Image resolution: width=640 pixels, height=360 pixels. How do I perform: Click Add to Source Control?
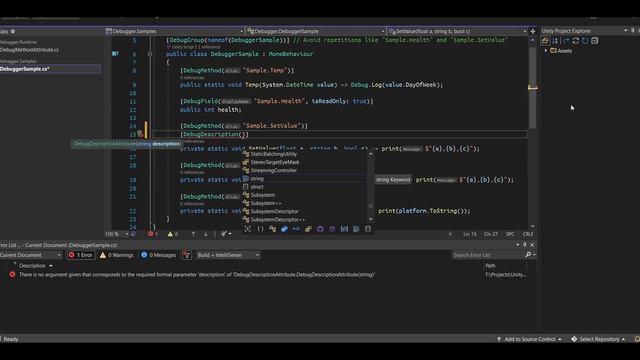tap(529, 339)
